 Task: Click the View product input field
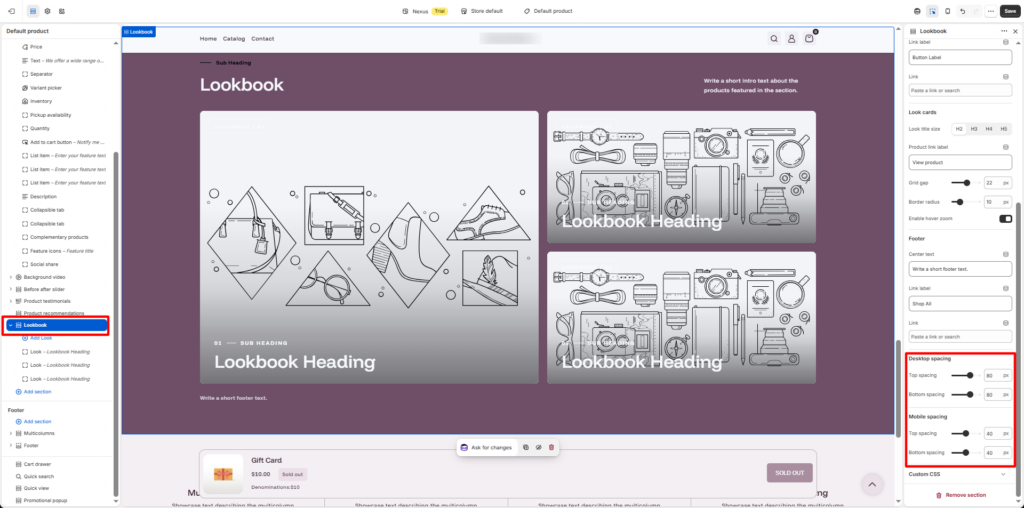pyautogui.click(x=960, y=162)
